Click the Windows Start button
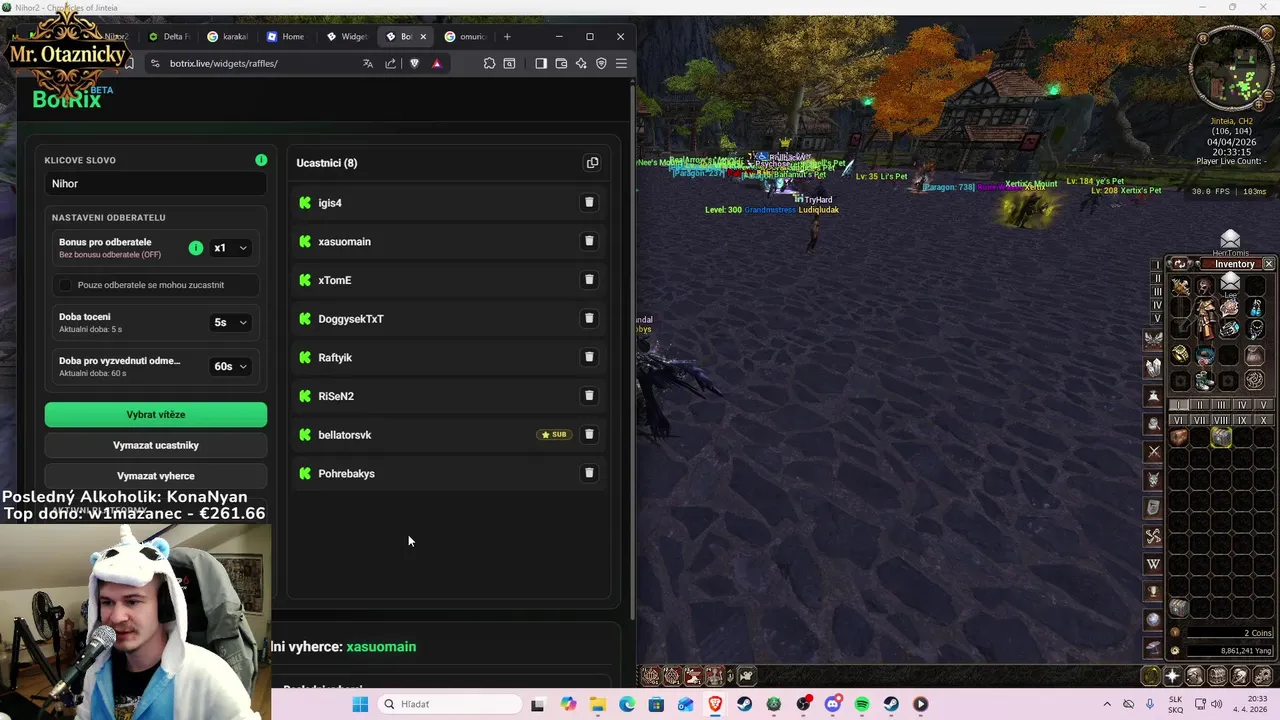Screen dimensions: 1280x720 [360, 704]
